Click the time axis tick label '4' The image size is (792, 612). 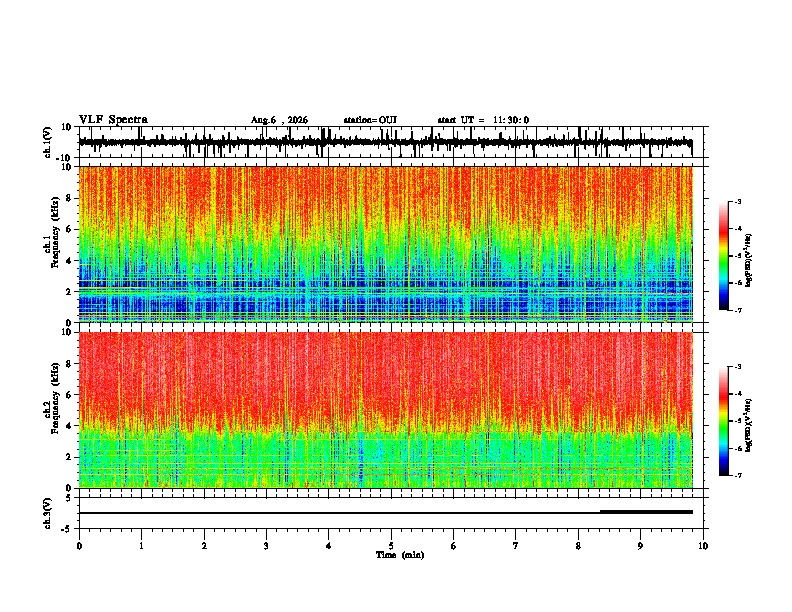point(329,546)
